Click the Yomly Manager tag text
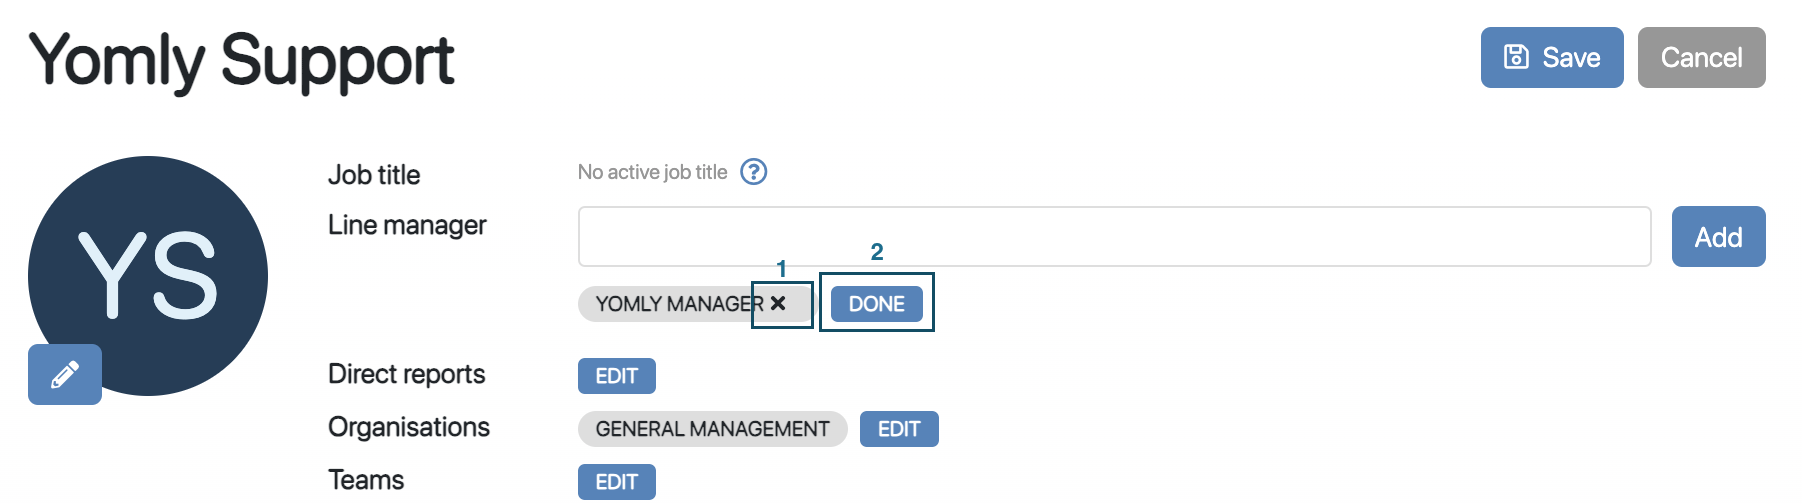 (678, 304)
